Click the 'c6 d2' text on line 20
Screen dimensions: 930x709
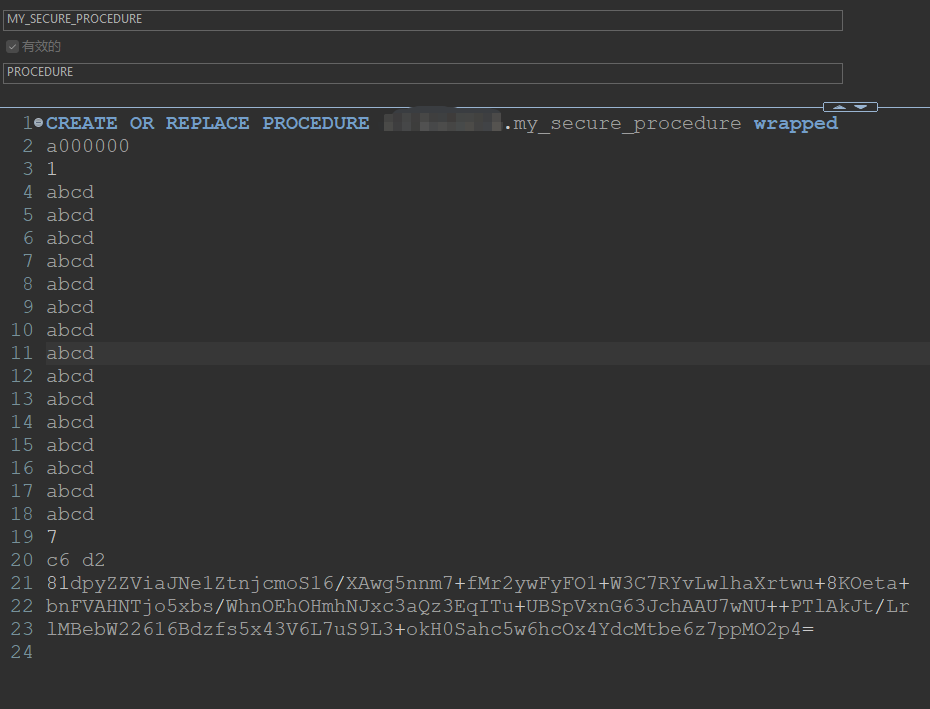(x=75, y=560)
